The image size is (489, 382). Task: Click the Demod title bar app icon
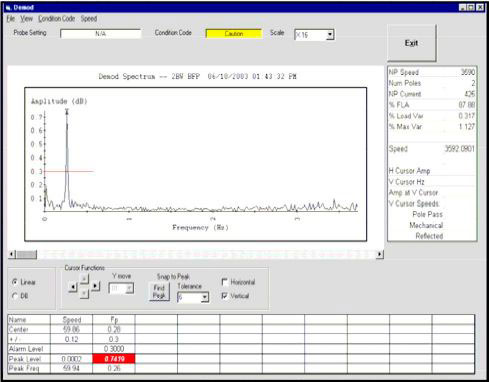pos(8,7)
